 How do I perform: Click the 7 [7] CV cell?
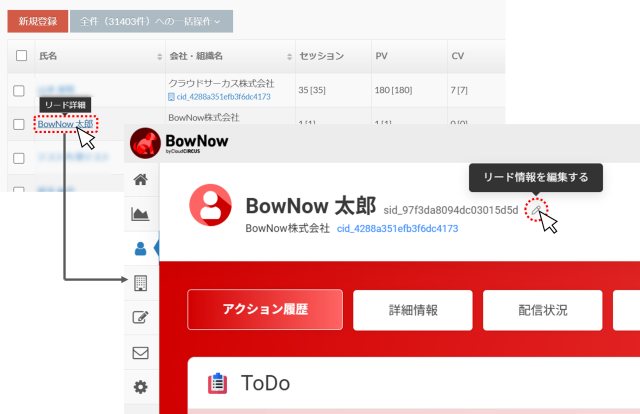tap(459, 90)
